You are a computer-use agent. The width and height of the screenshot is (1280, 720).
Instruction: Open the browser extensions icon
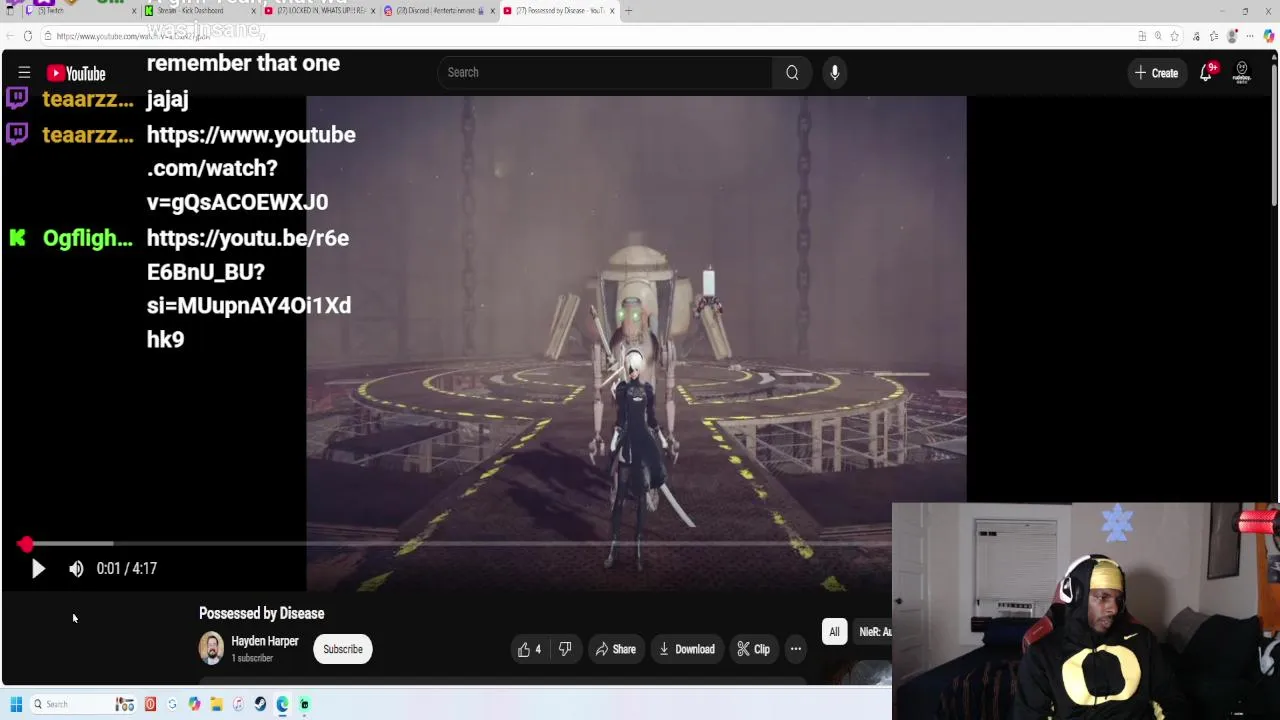tap(1196, 36)
